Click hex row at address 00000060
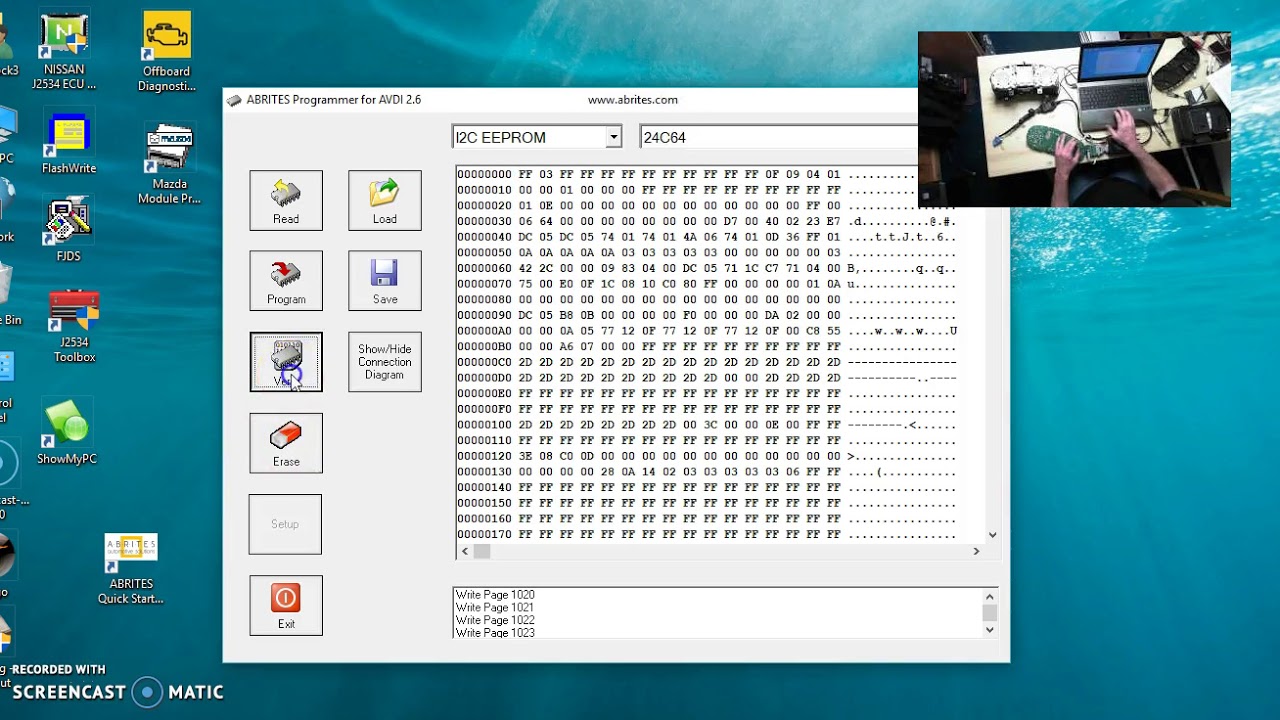This screenshot has width=1280, height=720. click(x=707, y=268)
